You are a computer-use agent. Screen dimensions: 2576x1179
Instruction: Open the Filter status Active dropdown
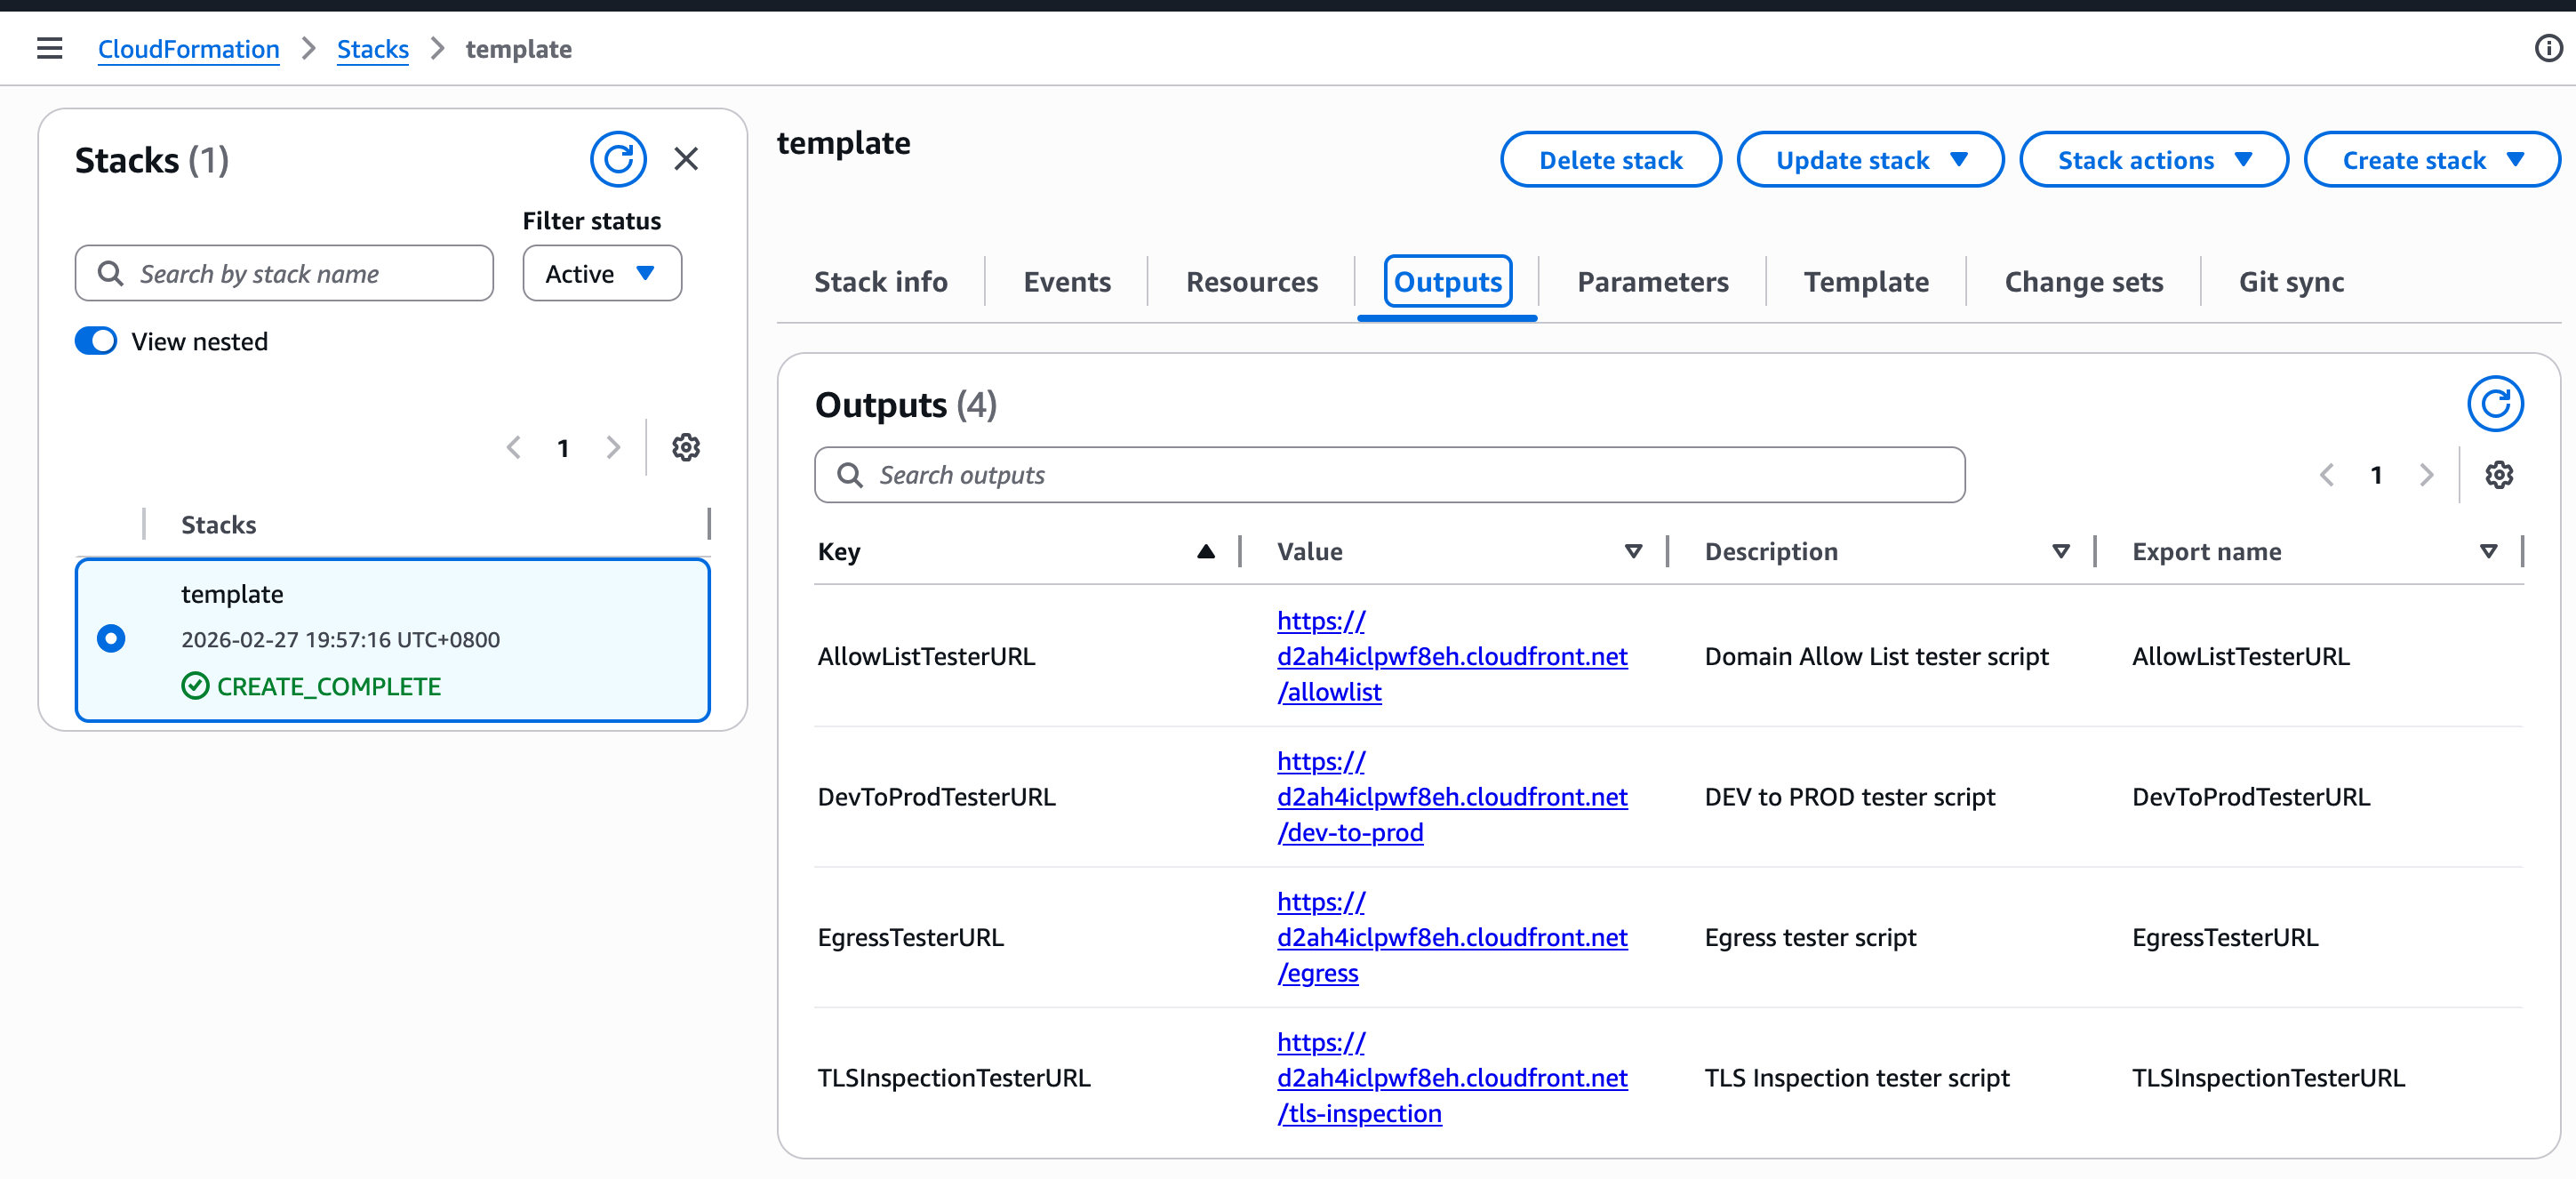tap(601, 273)
